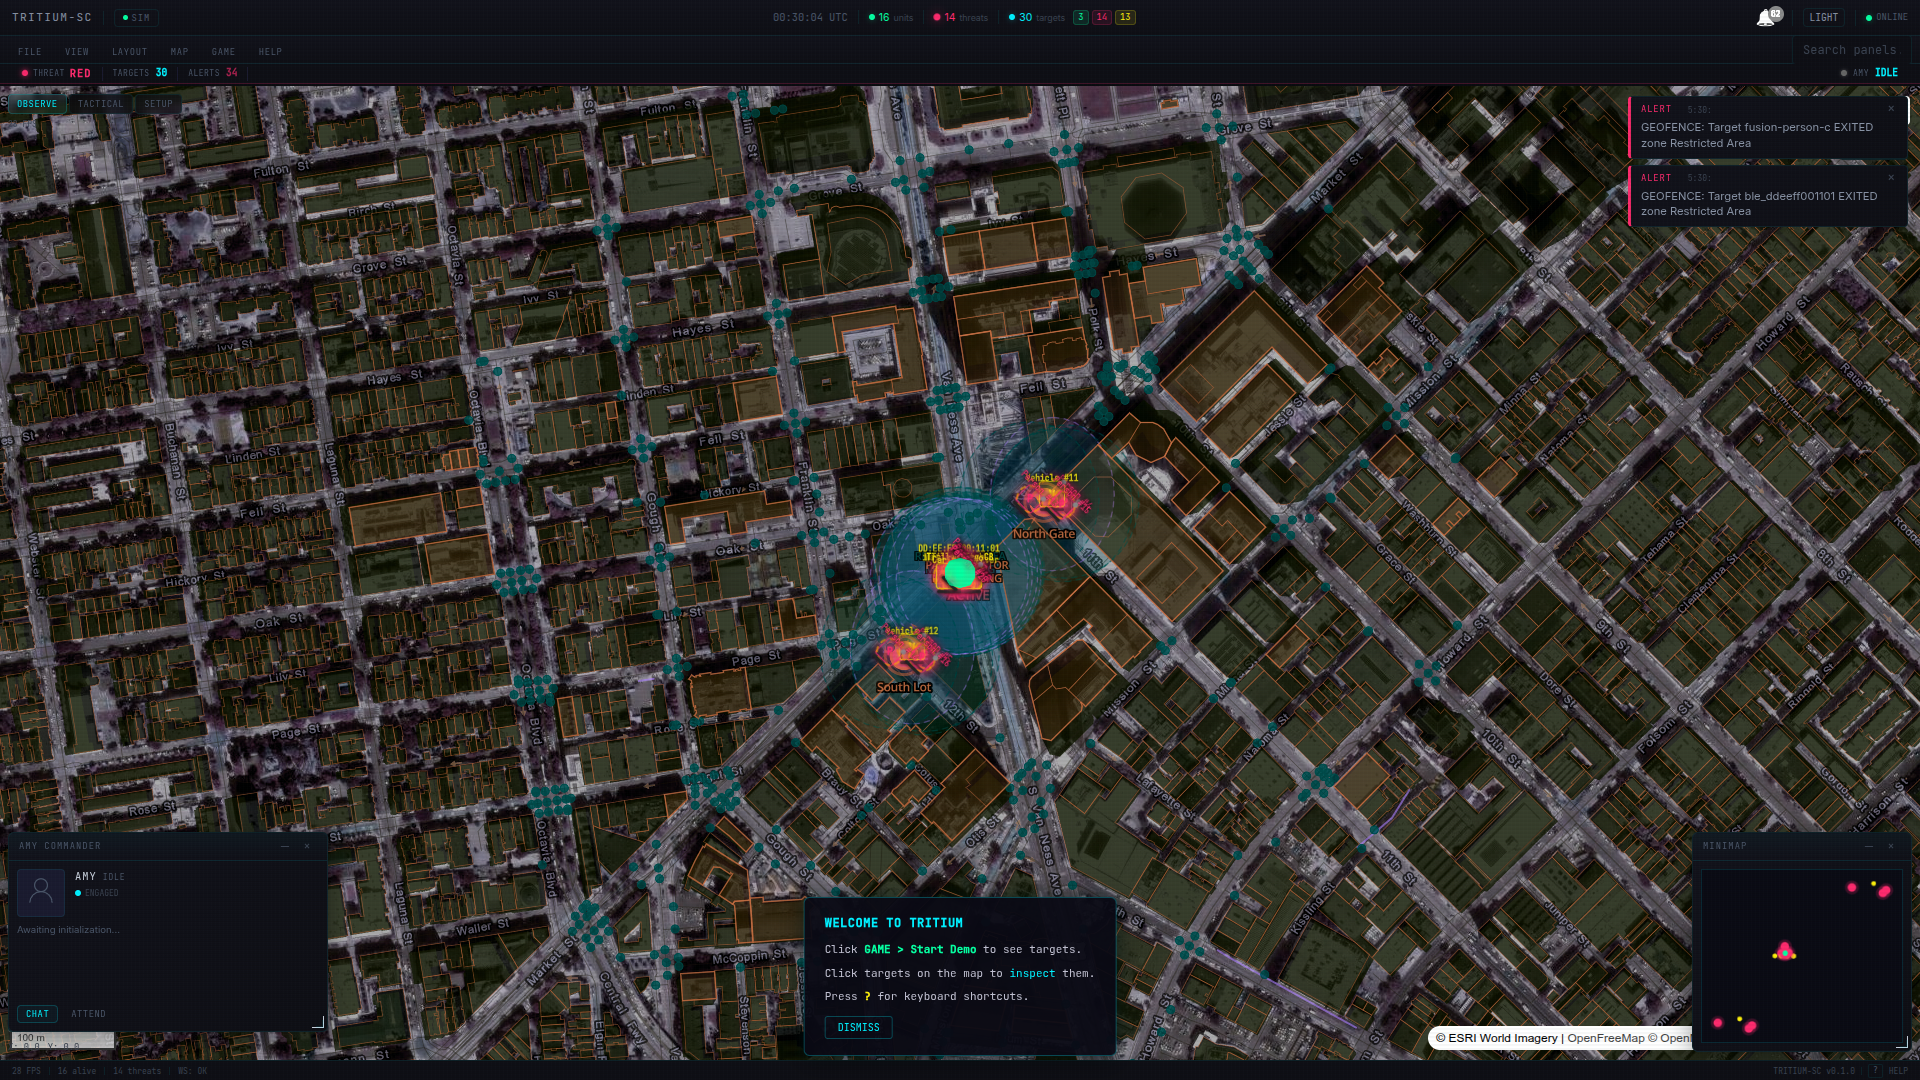Click inside the minimap view
The image size is (1920, 1080).
(x=1801, y=957)
